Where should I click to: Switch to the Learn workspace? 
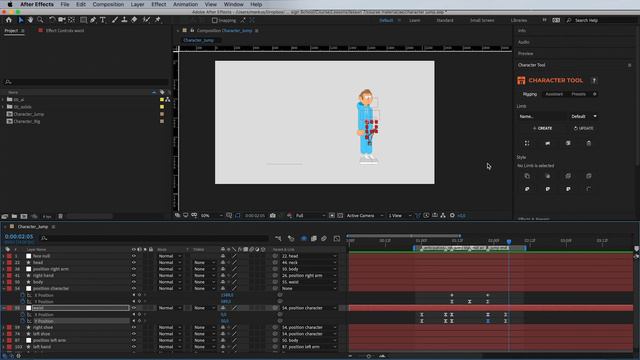(415, 20)
